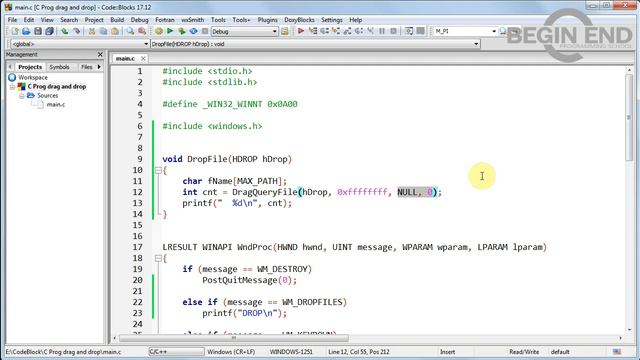Click the Run to cursor debug icon
The image size is (640, 360).
(313, 31)
